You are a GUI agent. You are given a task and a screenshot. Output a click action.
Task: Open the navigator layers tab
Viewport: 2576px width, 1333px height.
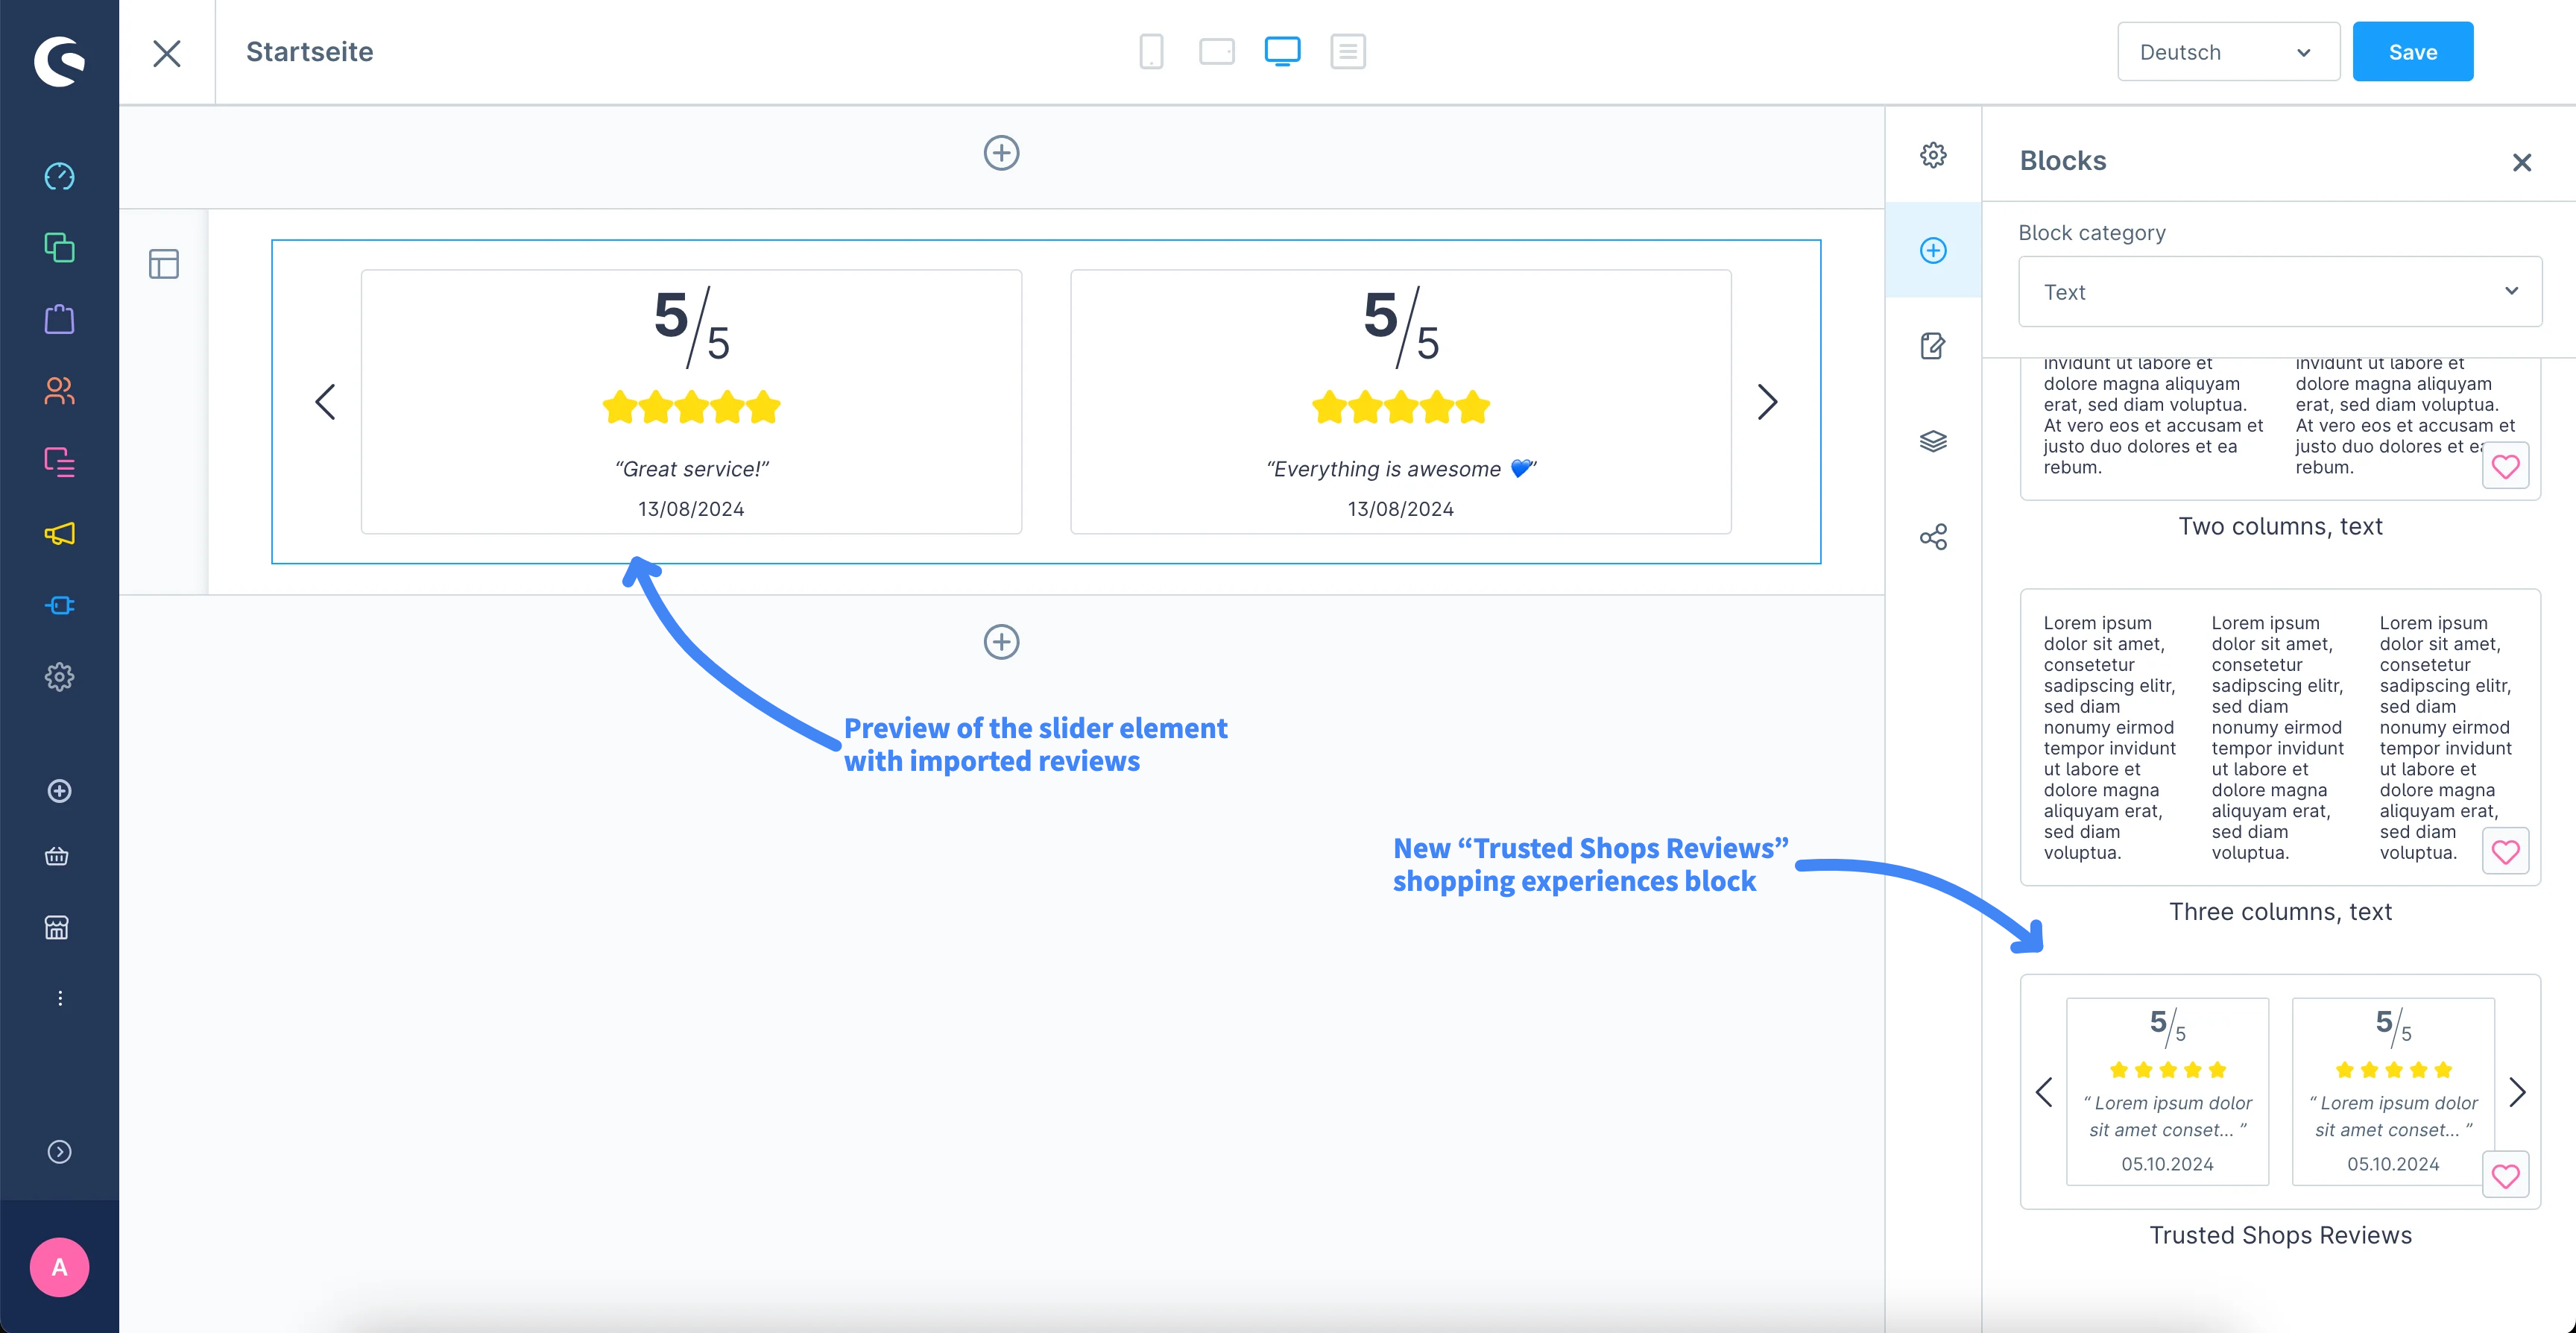point(1933,441)
